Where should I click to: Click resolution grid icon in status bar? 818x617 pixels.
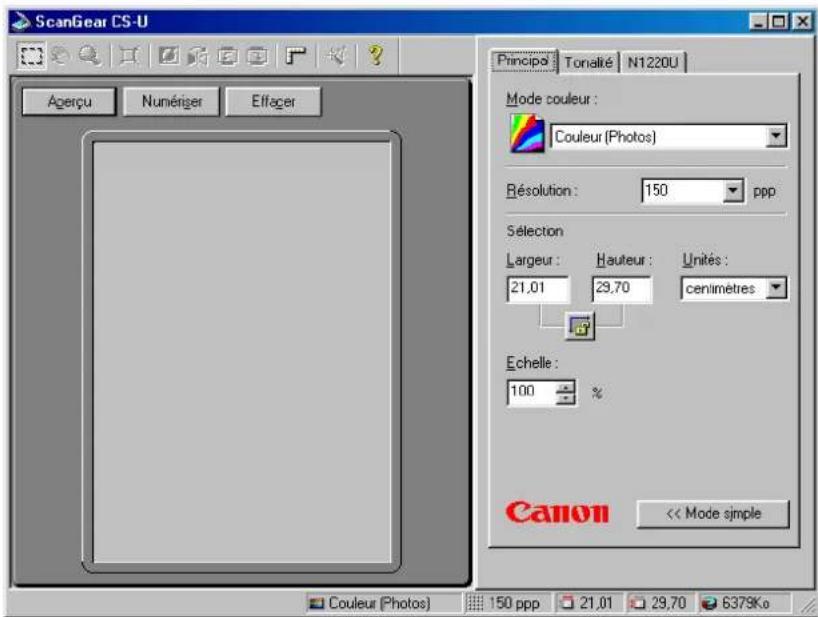(x=475, y=603)
